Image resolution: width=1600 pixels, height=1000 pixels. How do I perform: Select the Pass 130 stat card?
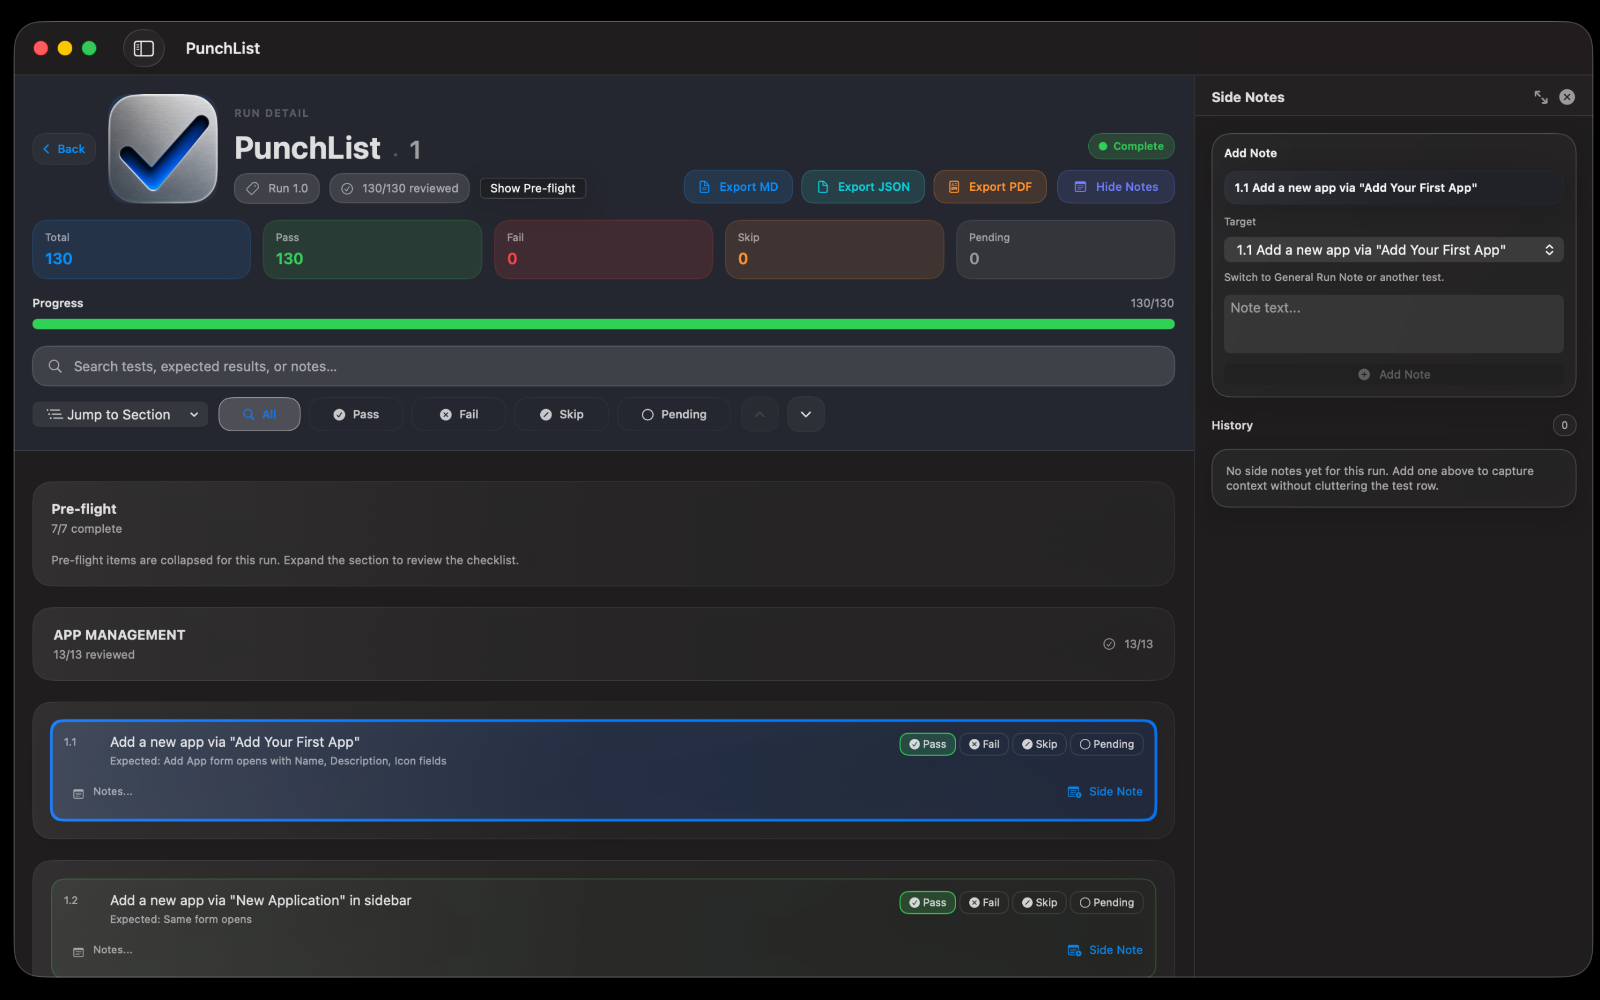[x=372, y=249]
